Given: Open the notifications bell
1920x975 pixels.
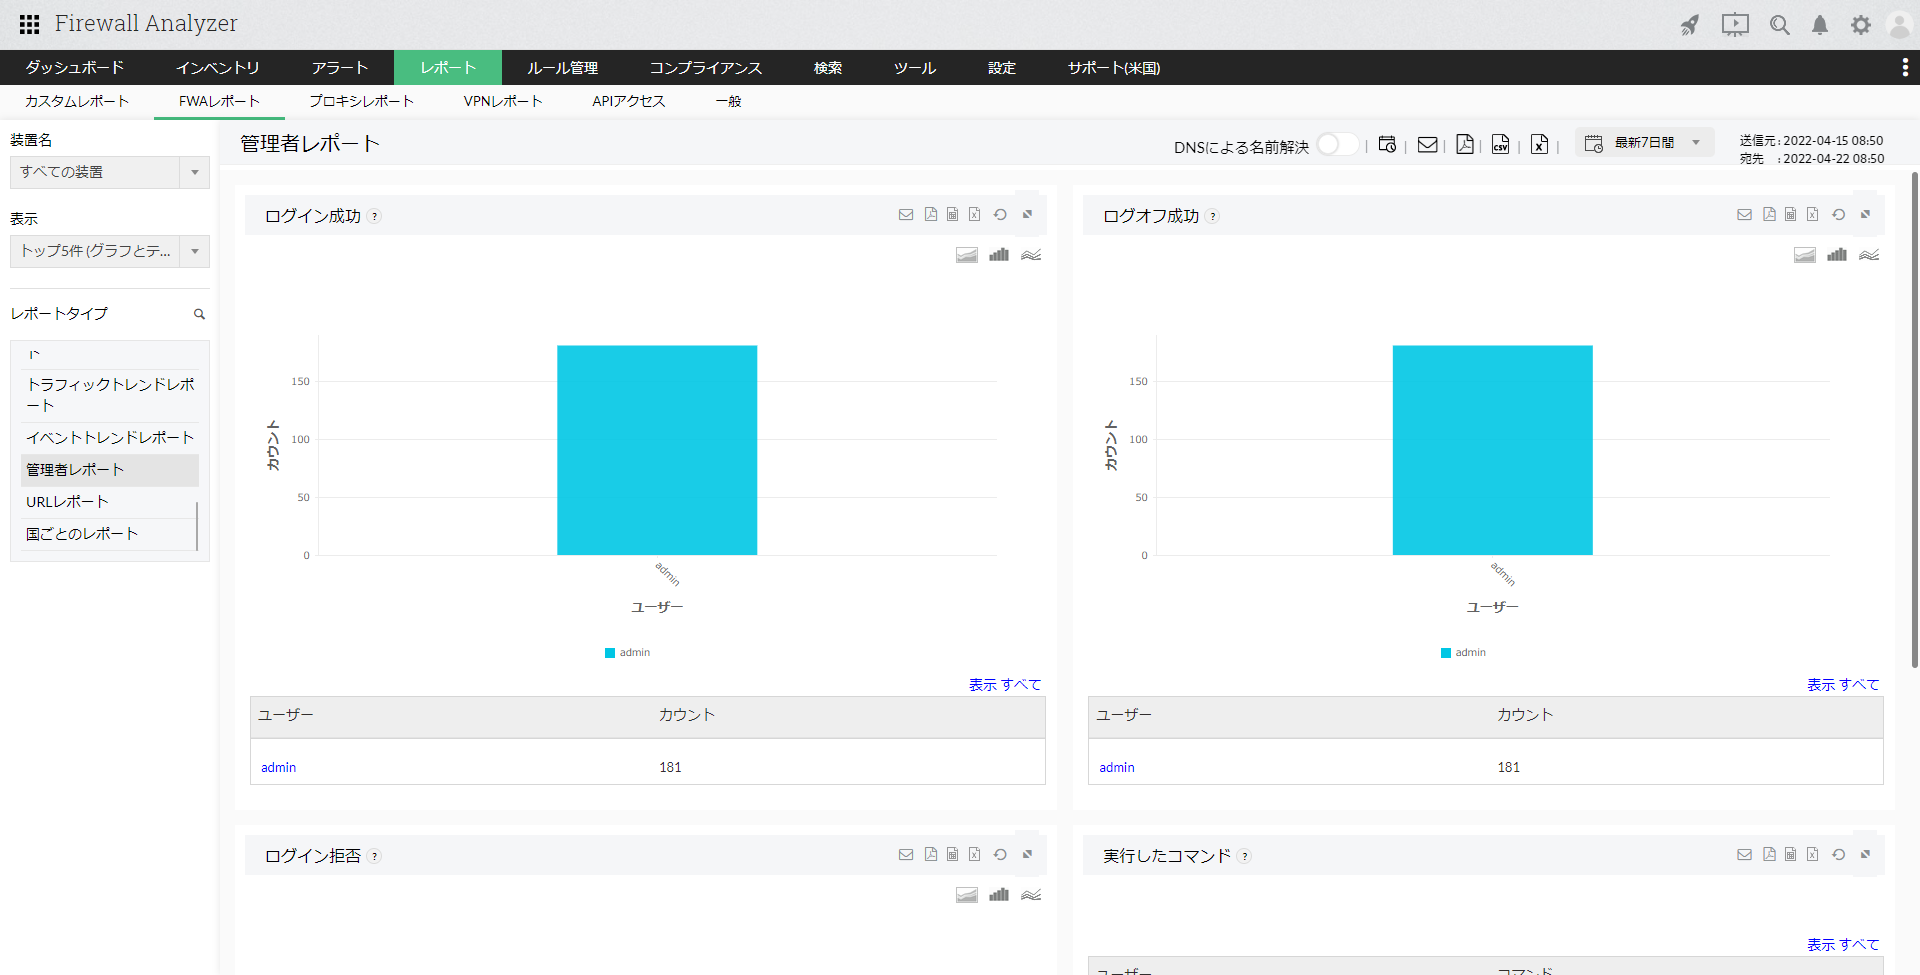Looking at the screenshot, I should tap(1820, 25).
